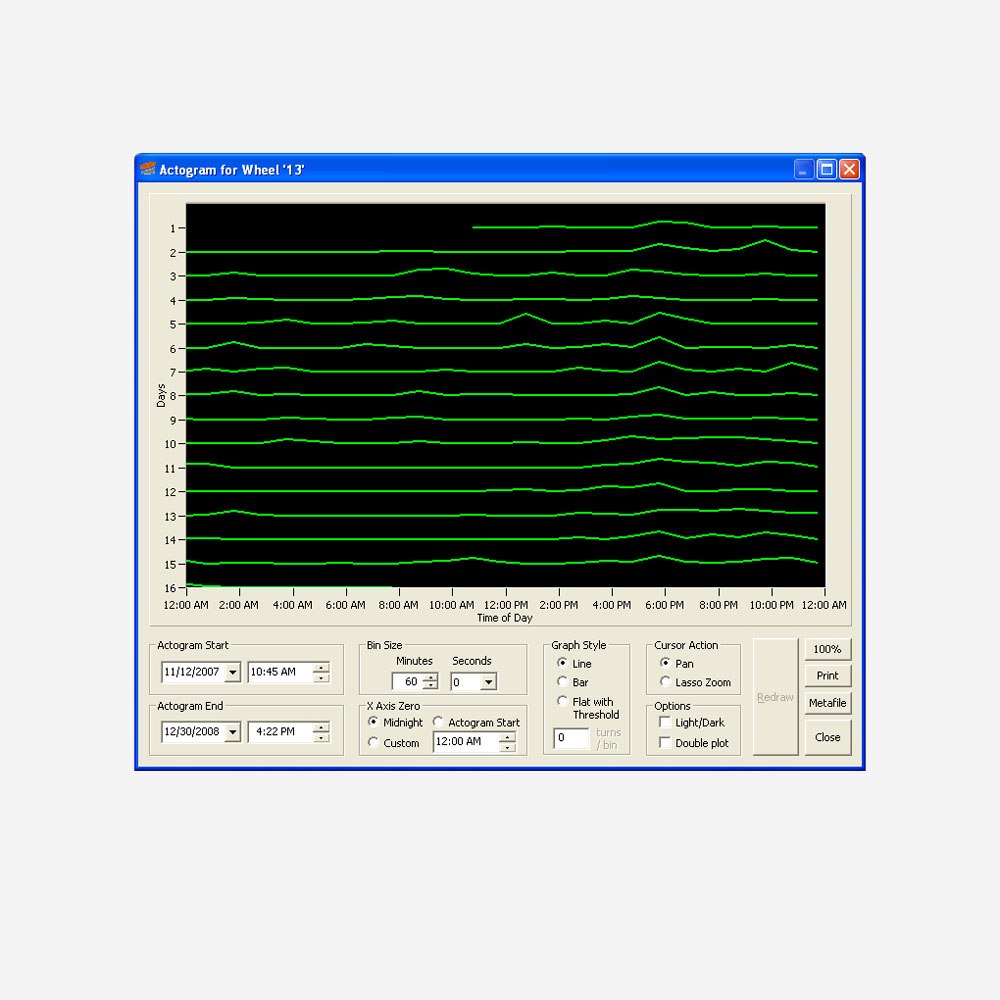Choose Lasso Zoom cursor action

666,682
